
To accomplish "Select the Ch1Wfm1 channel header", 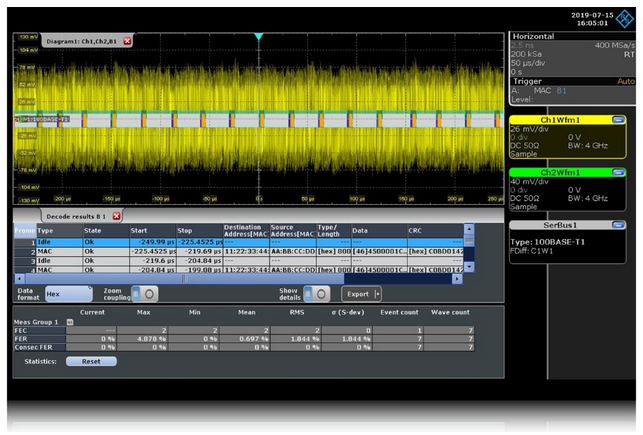I will tap(560, 120).
